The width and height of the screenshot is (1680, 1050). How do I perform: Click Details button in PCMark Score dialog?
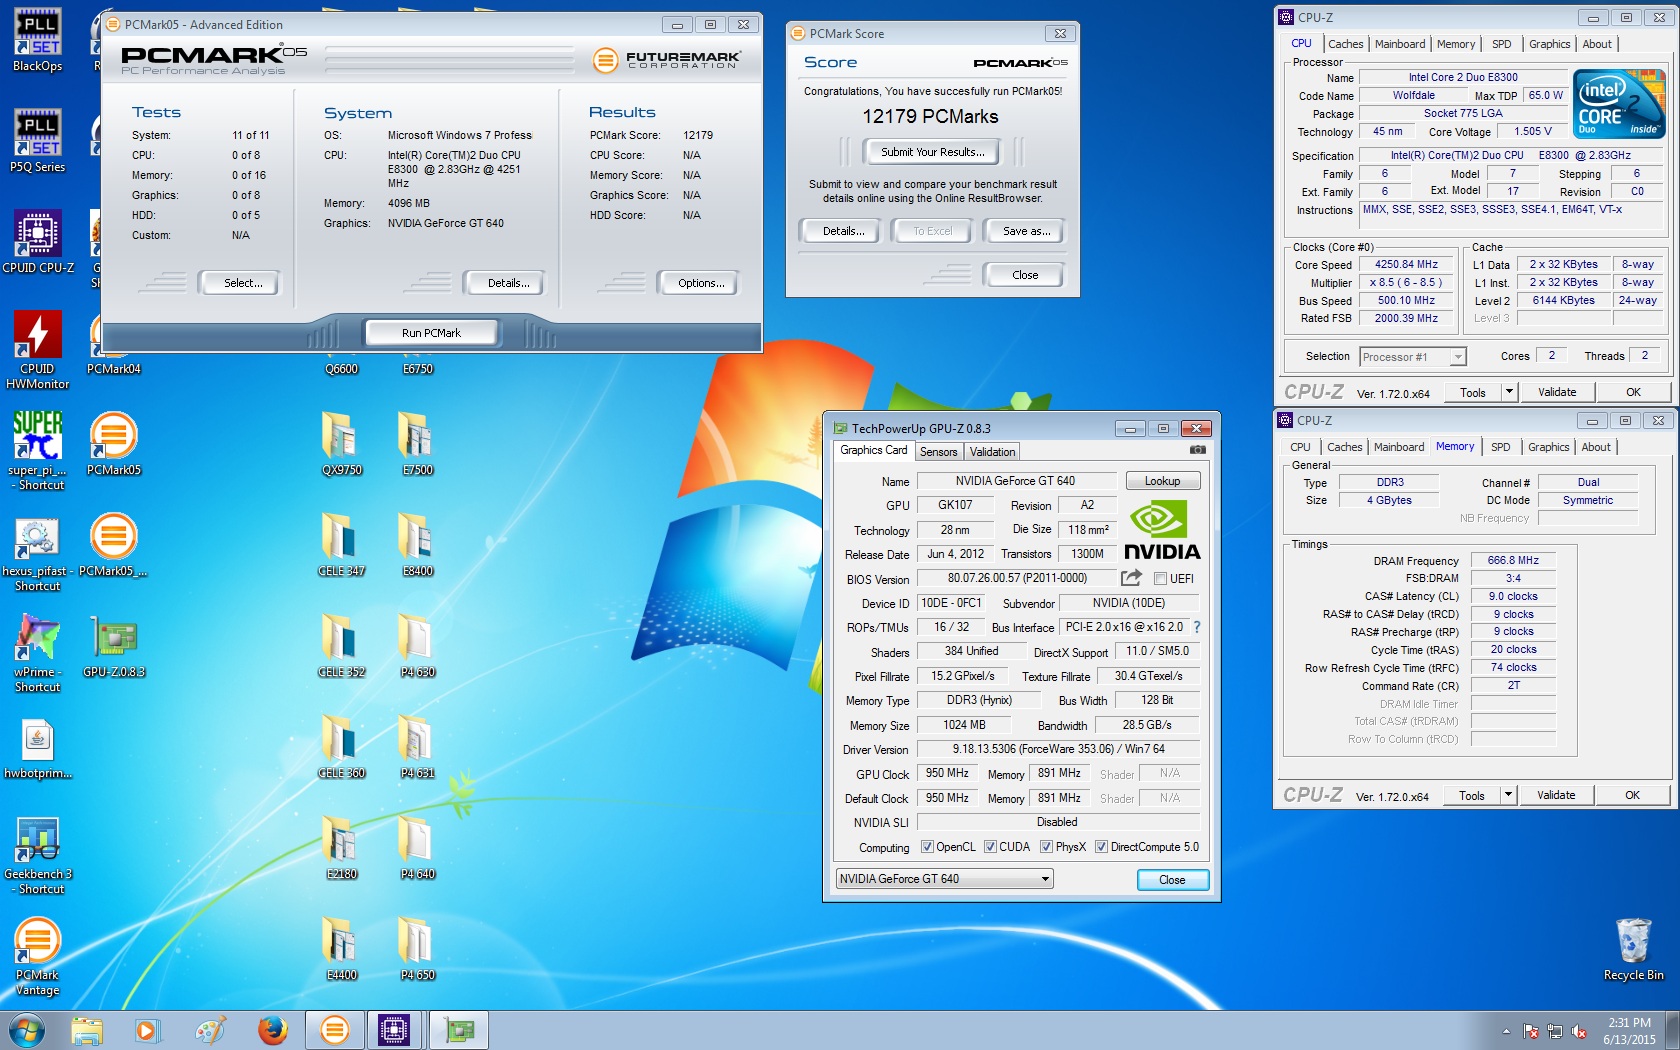843,231
